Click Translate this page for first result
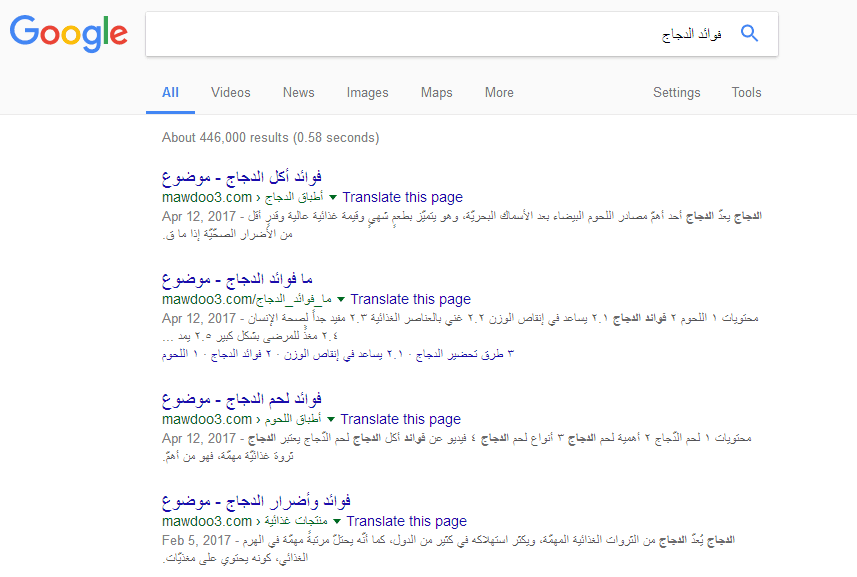857x577 pixels. pos(402,197)
